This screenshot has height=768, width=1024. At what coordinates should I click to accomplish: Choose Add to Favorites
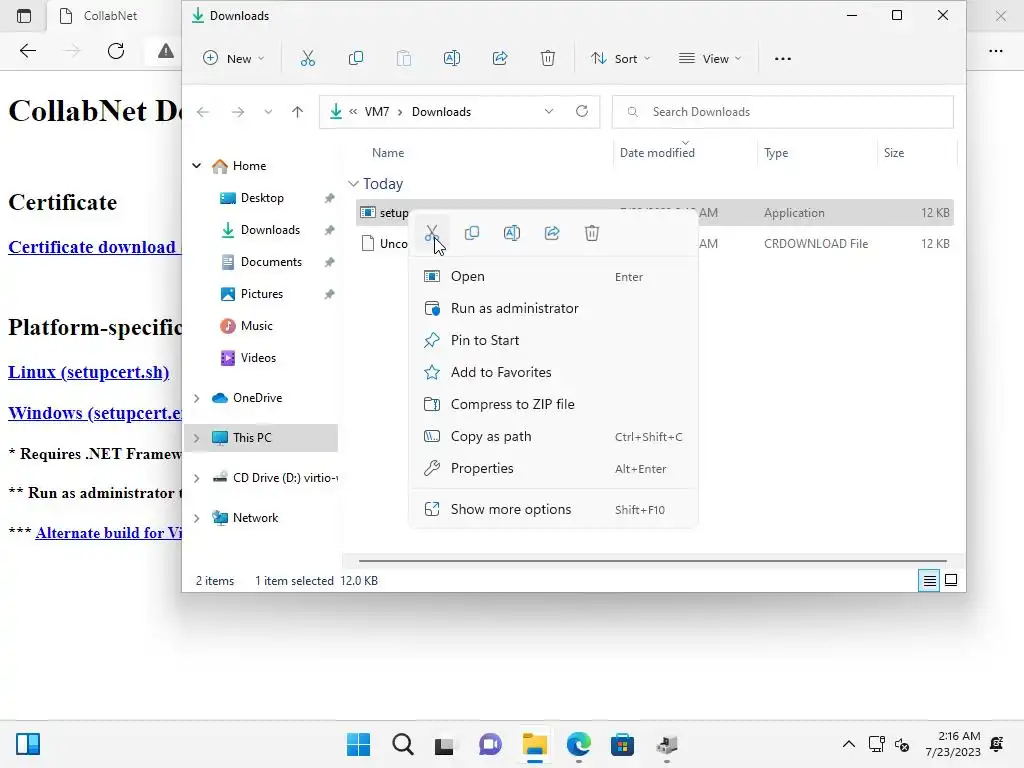tap(553, 372)
